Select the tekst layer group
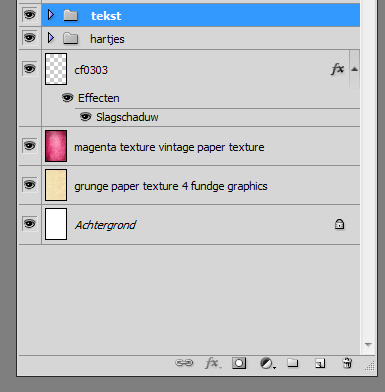Screen dimensions: 385x392 (x=201, y=15)
